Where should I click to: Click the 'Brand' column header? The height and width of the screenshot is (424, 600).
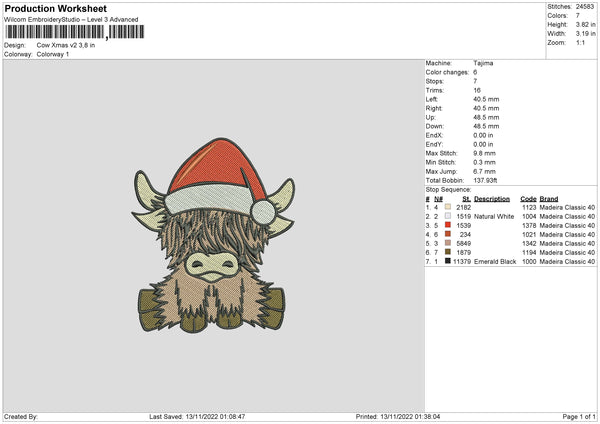[549, 199]
